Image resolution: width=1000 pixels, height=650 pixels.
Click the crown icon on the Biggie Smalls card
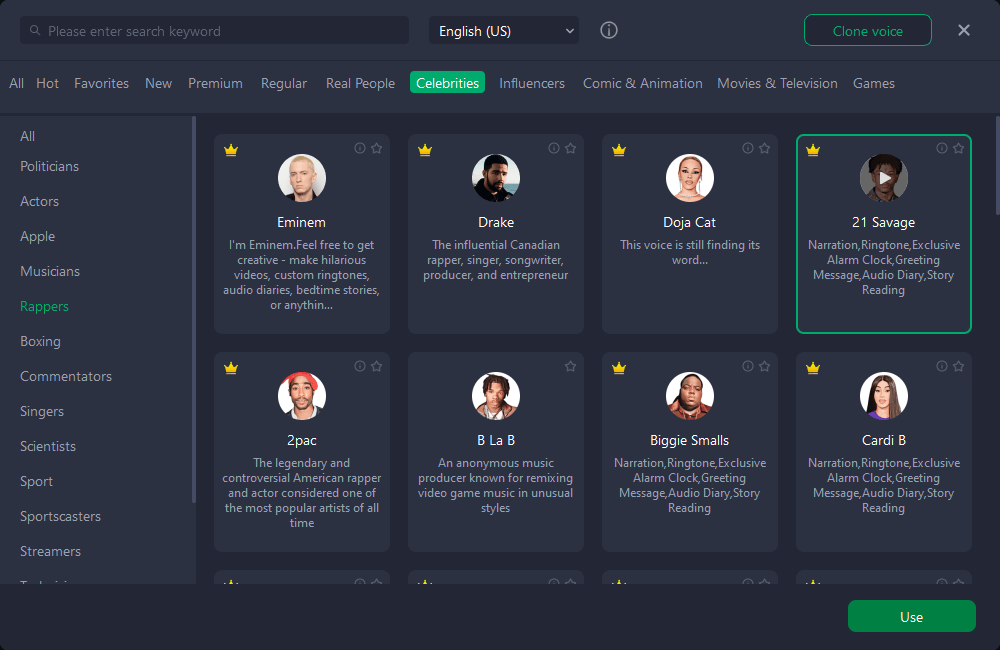click(x=619, y=368)
